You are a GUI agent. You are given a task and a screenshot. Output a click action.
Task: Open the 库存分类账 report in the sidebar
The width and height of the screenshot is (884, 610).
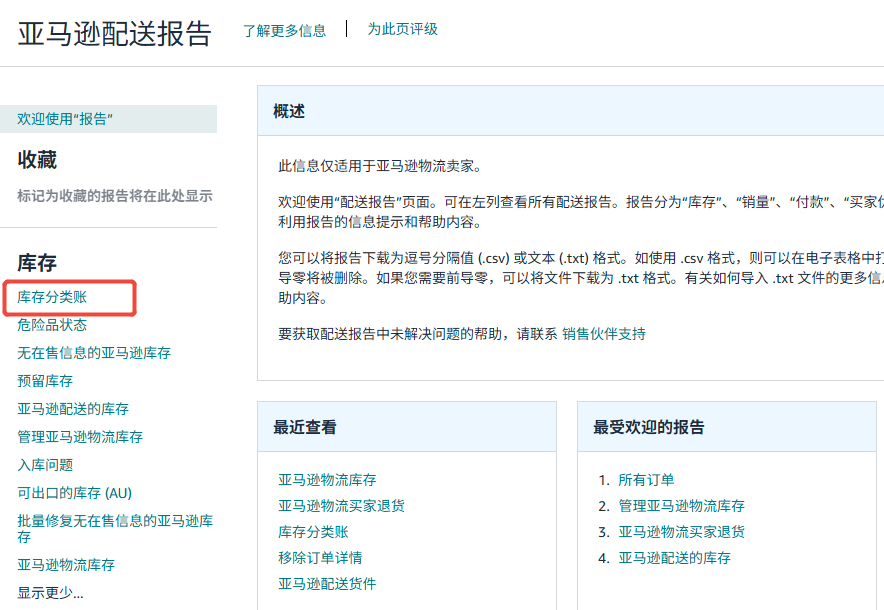(x=52, y=297)
